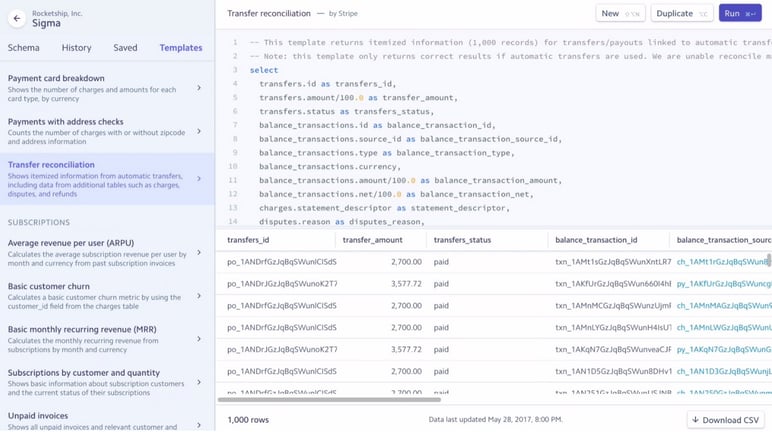
Task: Run the query with the Run button
Action: pos(740,13)
